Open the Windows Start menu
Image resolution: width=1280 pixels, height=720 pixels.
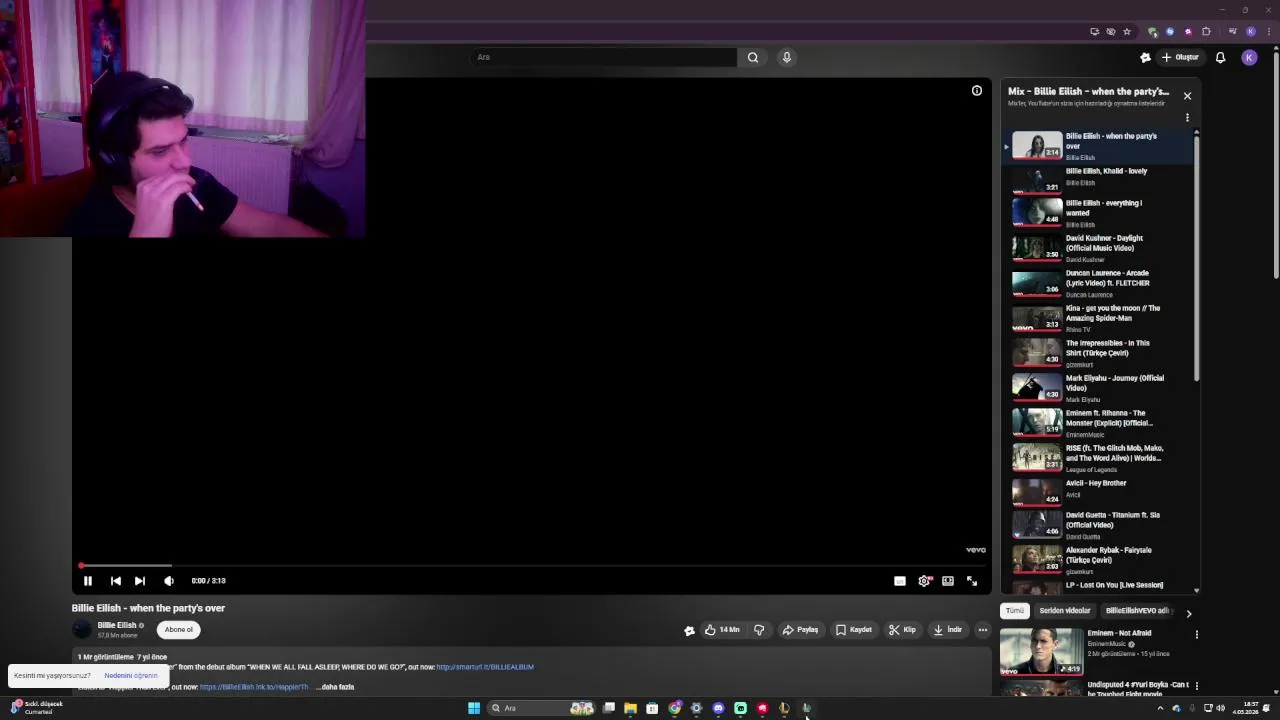point(474,708)
